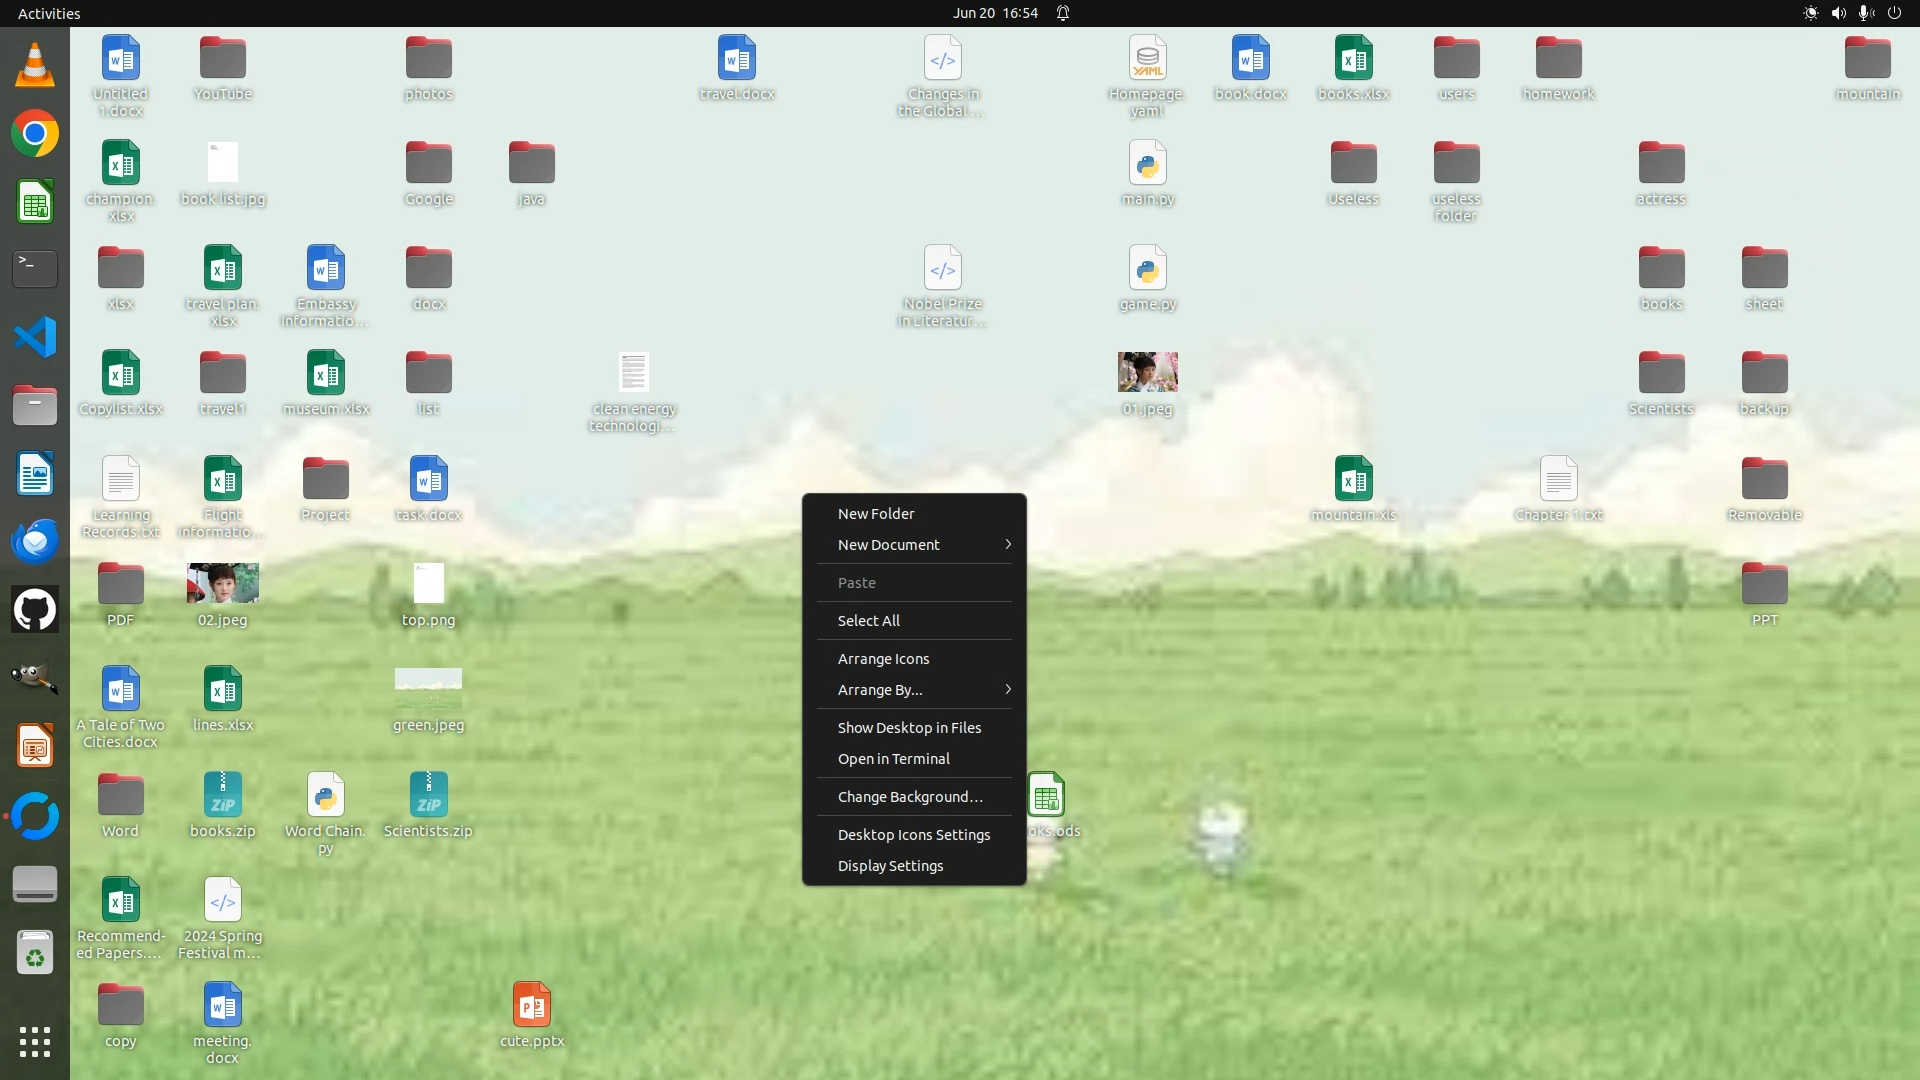Open system status menu power icon
This screenshot has width=1920, height=1080.
point(1894,13)
